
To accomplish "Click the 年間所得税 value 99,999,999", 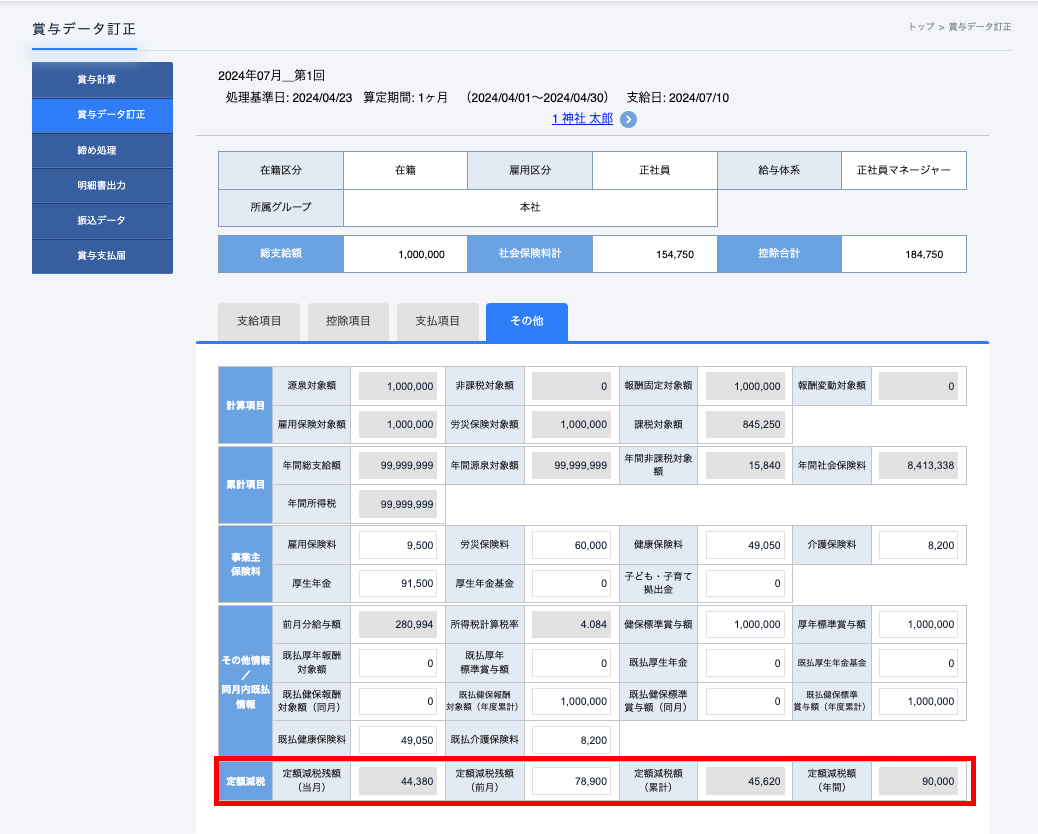I will (398, 504).
